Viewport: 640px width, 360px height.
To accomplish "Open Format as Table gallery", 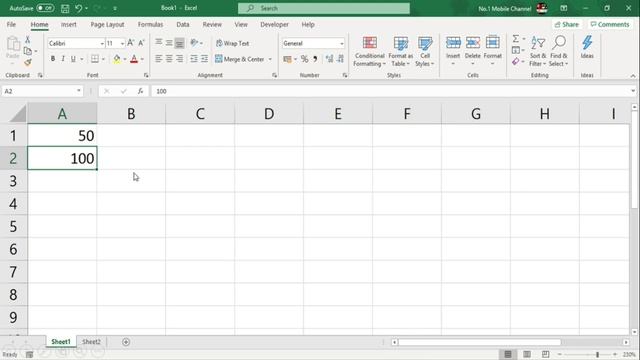I will [400, 51].
